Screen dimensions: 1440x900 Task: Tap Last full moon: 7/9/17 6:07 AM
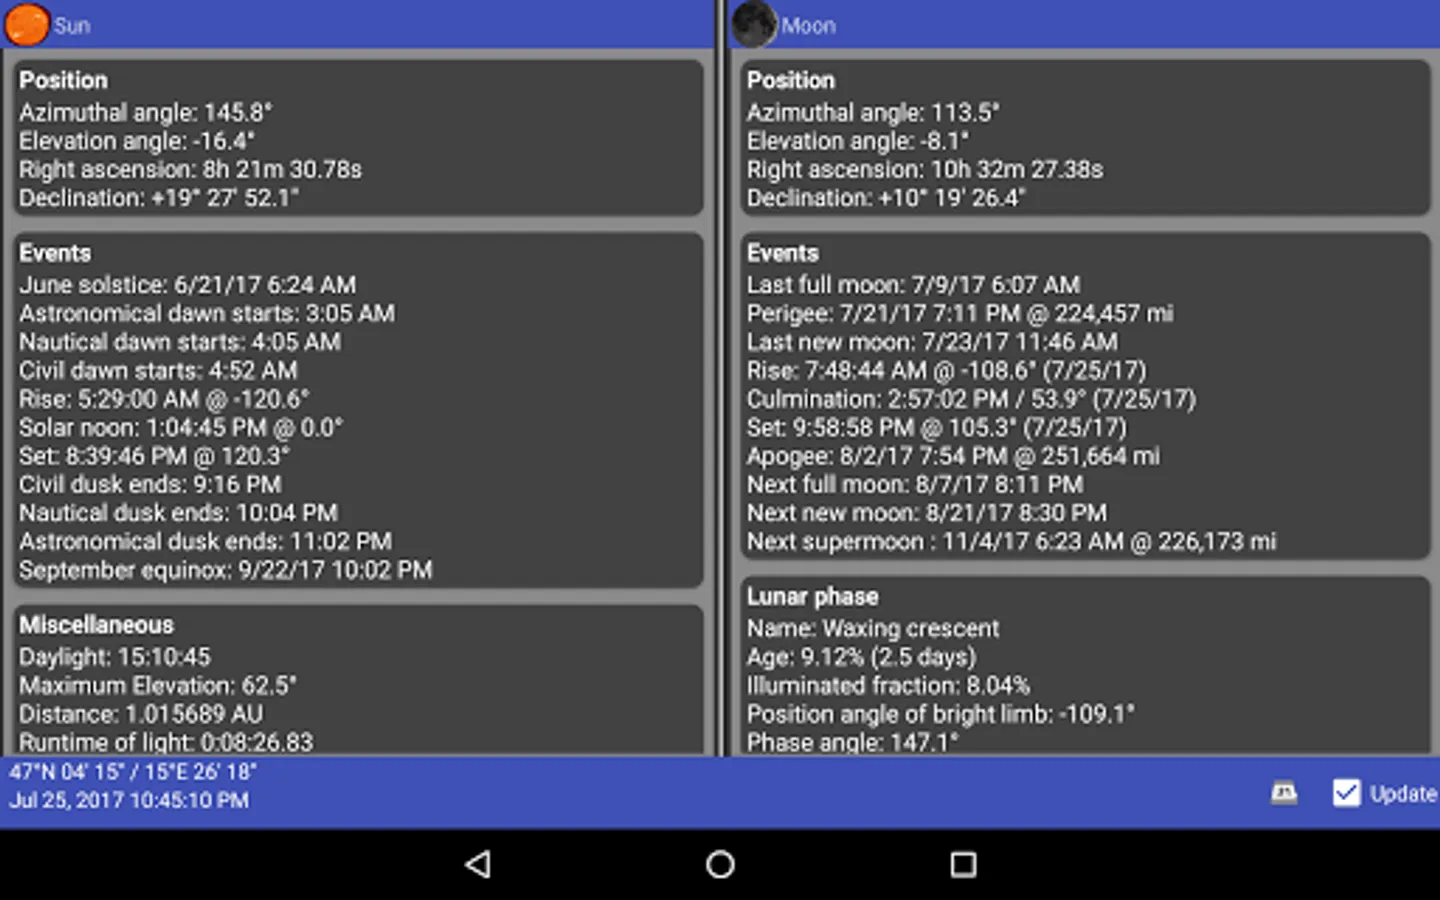913,285
